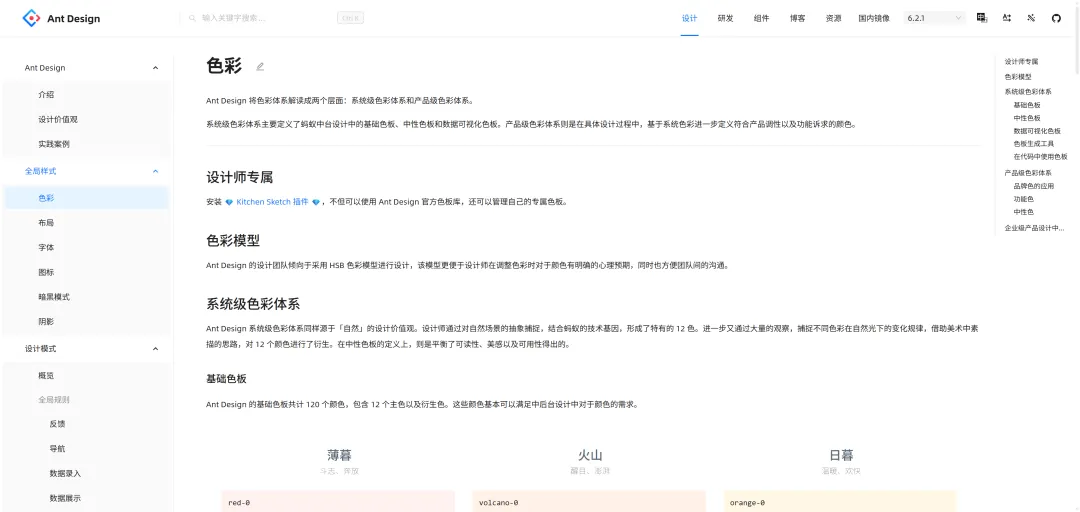The image size is (1080, 512).
Task: Jump to 数据可视化色板 anchor
Action: coord(1037,131)
